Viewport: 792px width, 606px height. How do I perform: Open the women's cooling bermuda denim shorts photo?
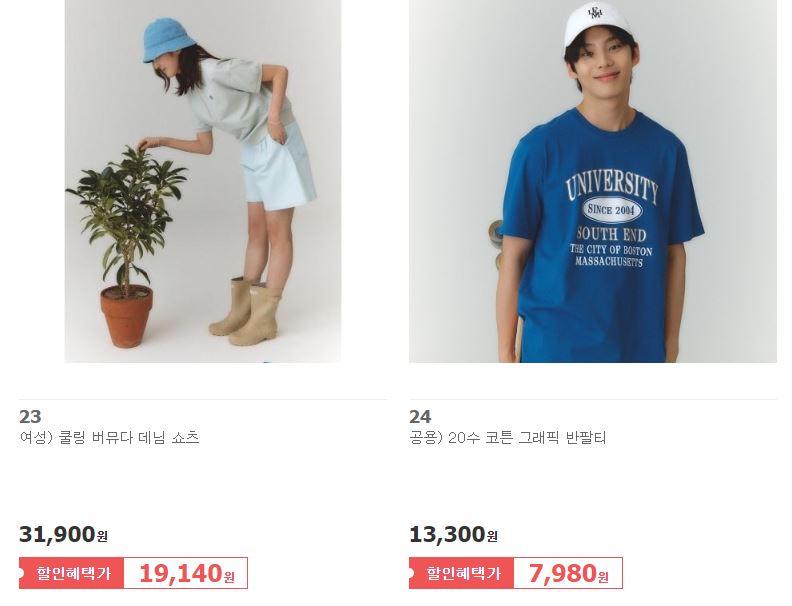pos(203,181)
